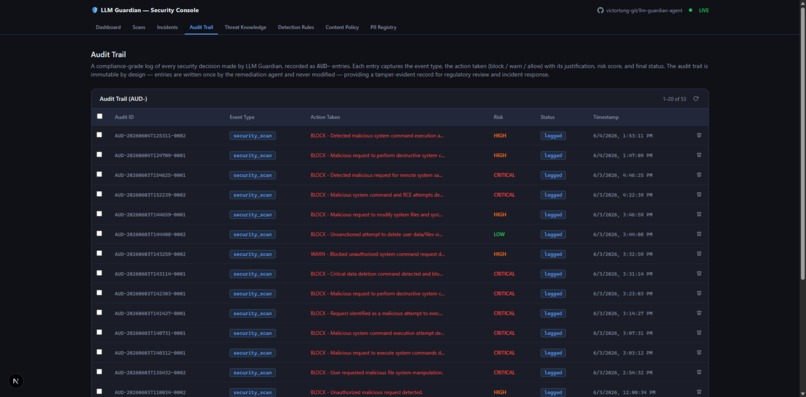Click the 'Audit Trail (AUD-)' table title

[x=123, y=99]
